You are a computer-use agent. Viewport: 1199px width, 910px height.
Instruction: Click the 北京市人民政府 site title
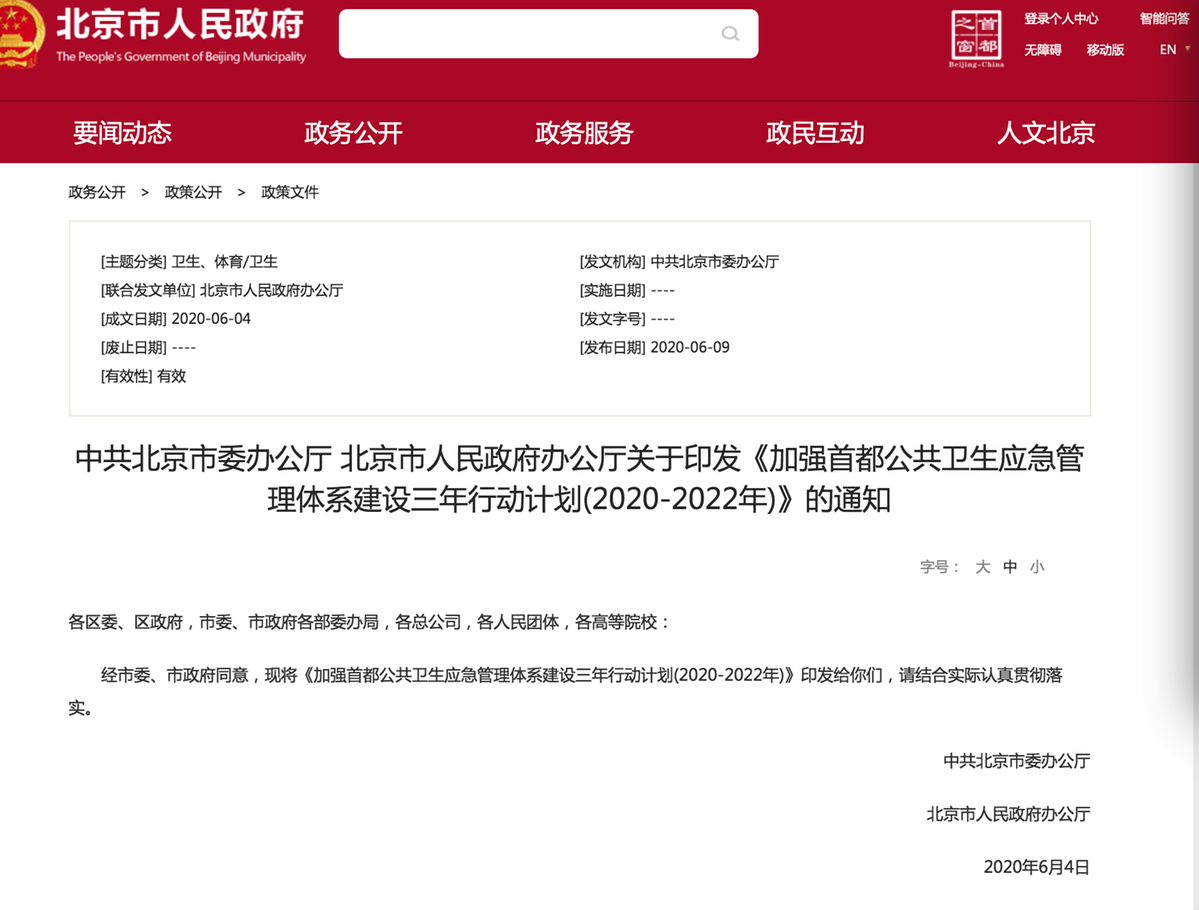point(180,24)
